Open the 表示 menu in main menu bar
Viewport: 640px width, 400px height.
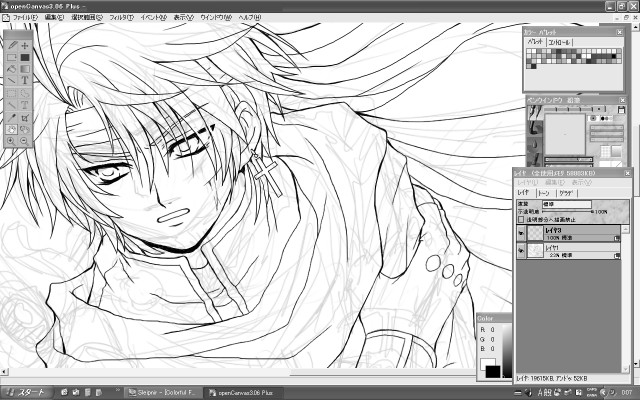[x=183, y=18]
